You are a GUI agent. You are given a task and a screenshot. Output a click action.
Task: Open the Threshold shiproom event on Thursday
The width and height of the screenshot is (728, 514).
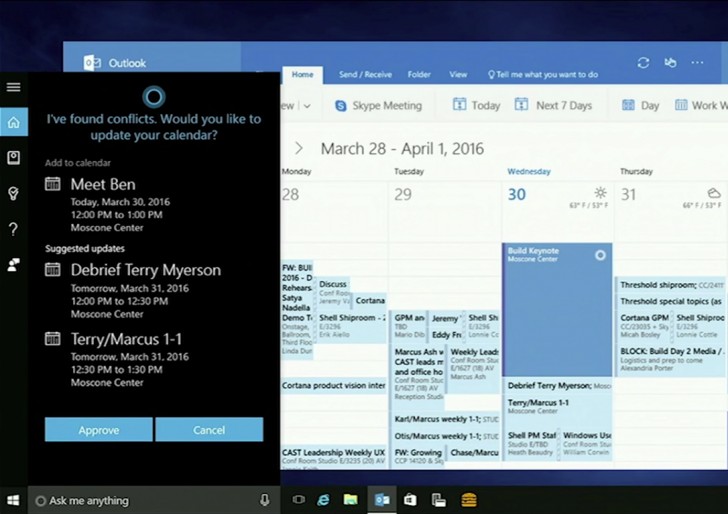[x=671, y=285]
